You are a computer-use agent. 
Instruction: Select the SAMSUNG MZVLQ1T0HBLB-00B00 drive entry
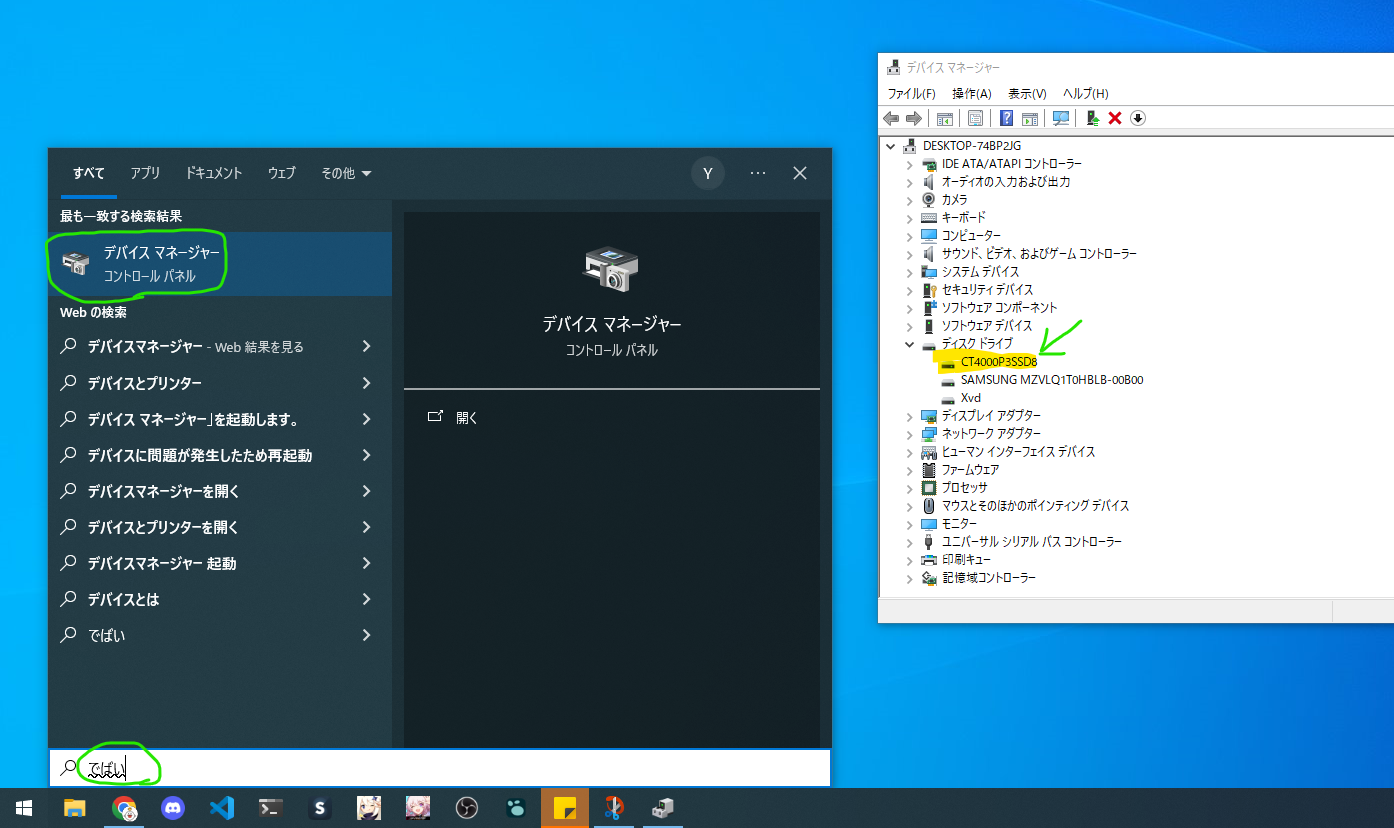coord(1051,380)
